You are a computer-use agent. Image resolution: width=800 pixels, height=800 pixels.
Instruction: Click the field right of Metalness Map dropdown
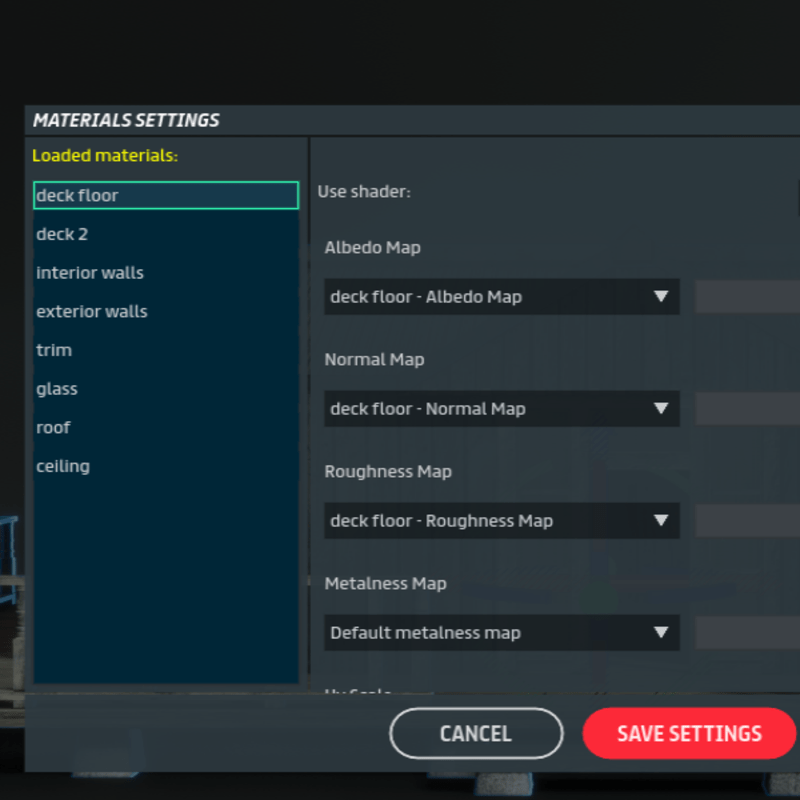747,633
